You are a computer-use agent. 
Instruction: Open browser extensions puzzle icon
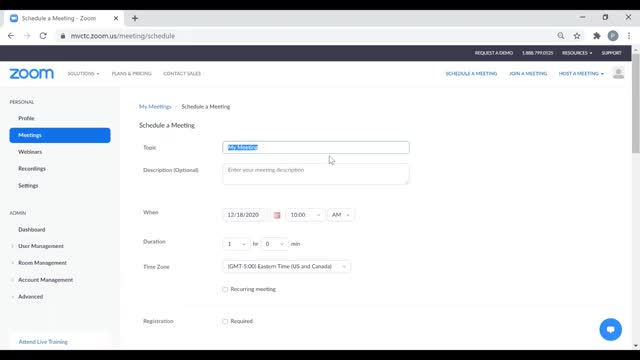(x=597, y=36)
